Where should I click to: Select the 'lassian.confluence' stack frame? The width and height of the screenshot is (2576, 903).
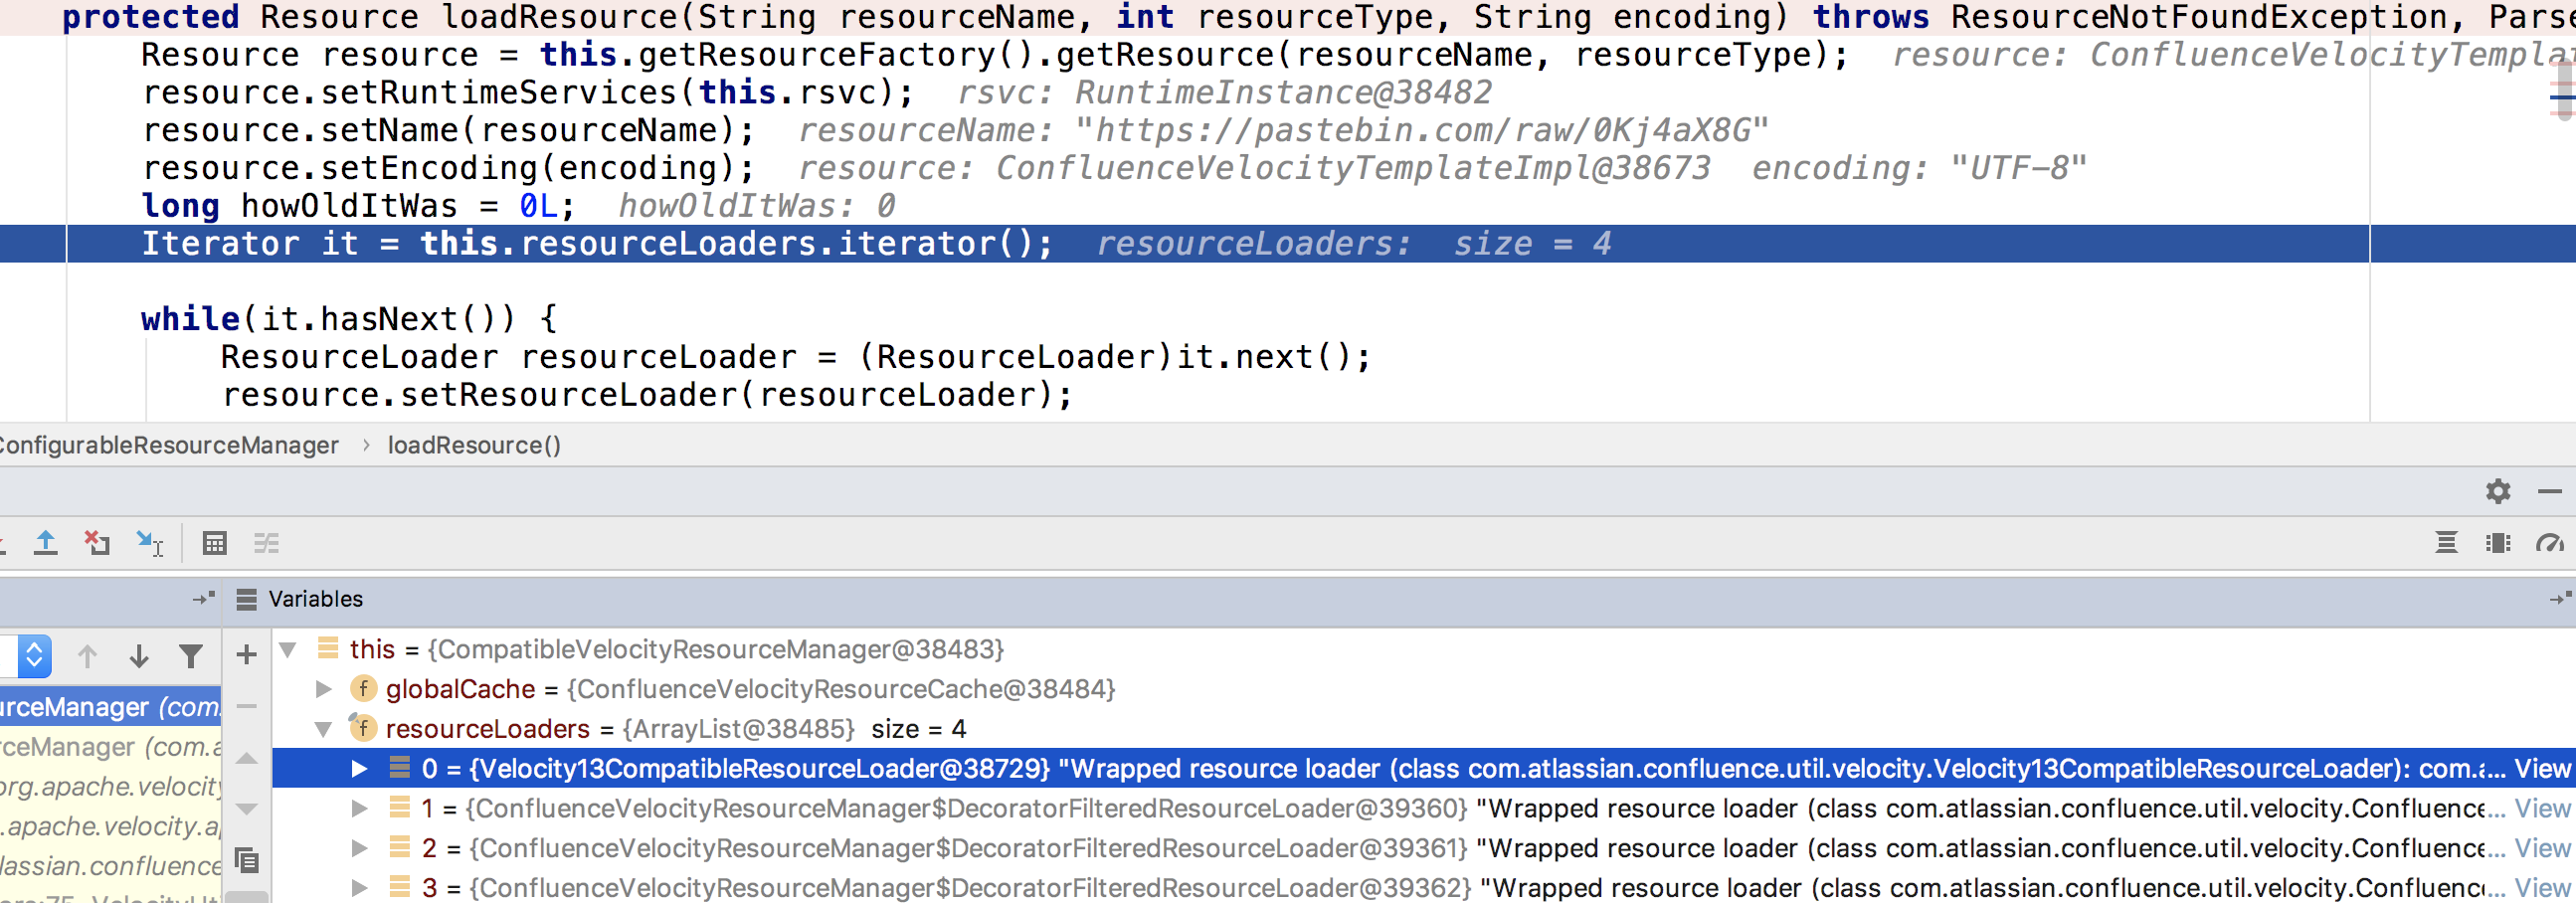coord(110,866)
